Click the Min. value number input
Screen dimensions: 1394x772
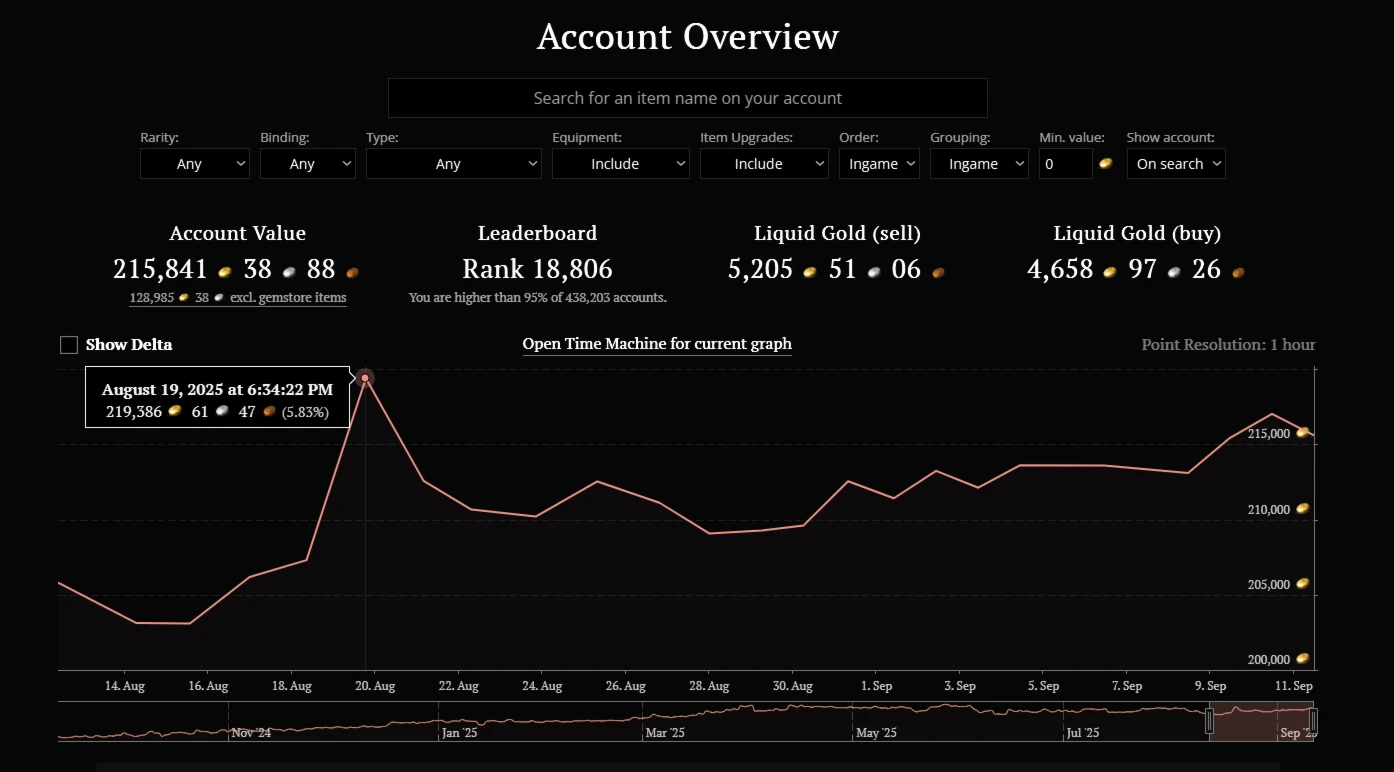click(1065, 164)
